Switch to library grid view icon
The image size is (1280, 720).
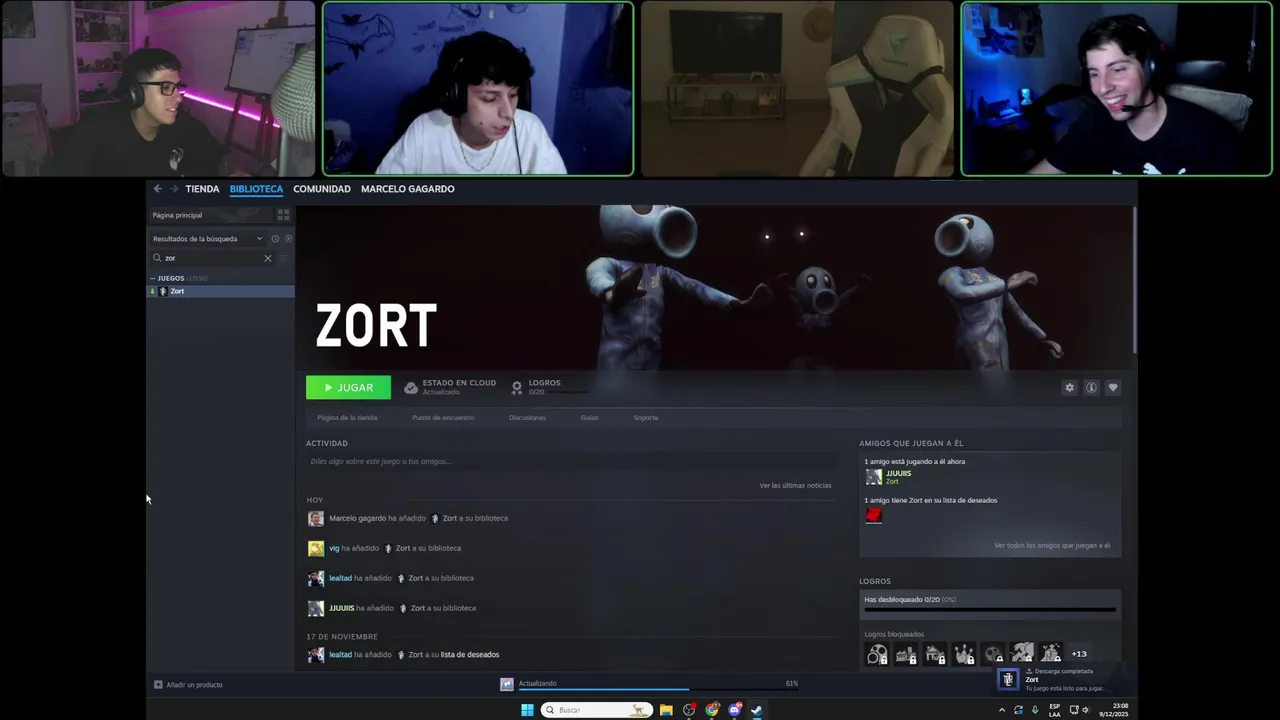[283, 215]
